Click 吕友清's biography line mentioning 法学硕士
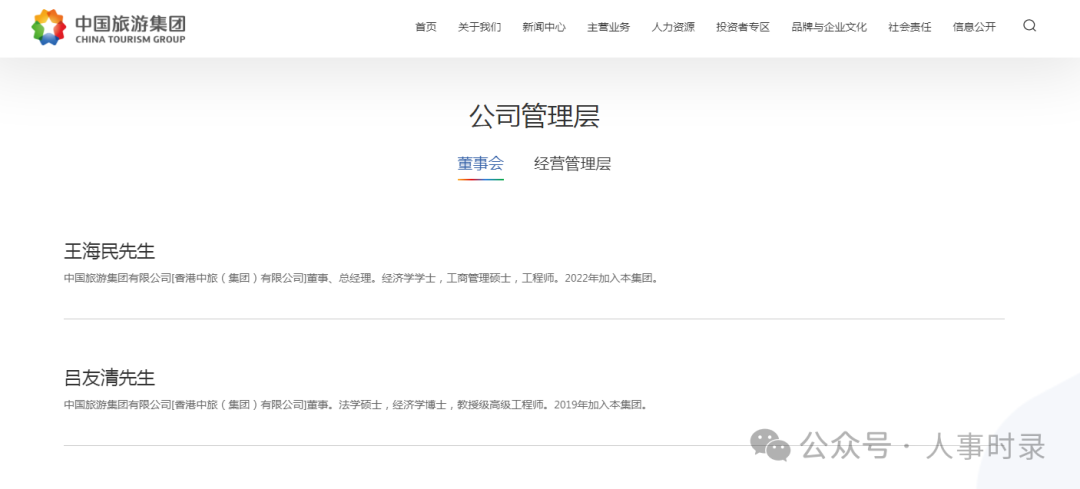 coord(356,405)
